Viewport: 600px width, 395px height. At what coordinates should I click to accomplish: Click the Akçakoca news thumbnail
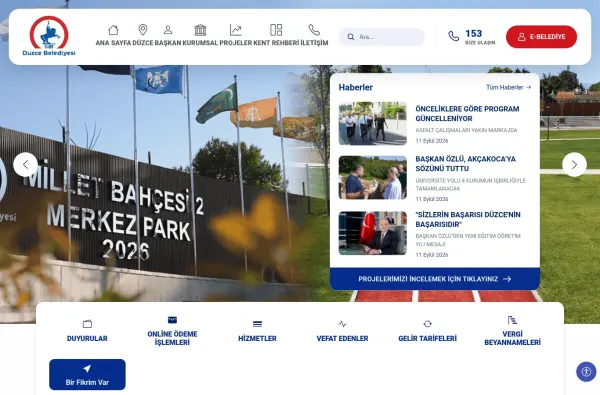pos(372,178)
